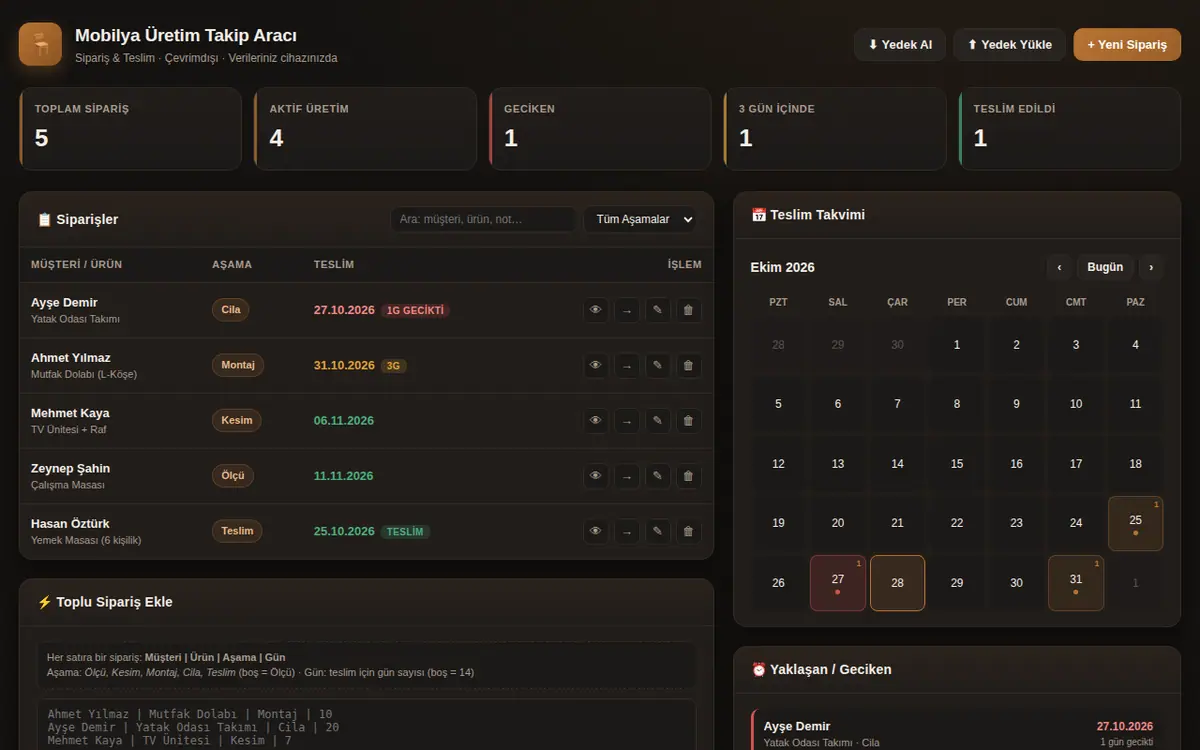Select highlighted day 28 in the calendar
Image resolution: width=1200 pixels, height=750 pixels.
pyautogui.click(x=897, y=583)
